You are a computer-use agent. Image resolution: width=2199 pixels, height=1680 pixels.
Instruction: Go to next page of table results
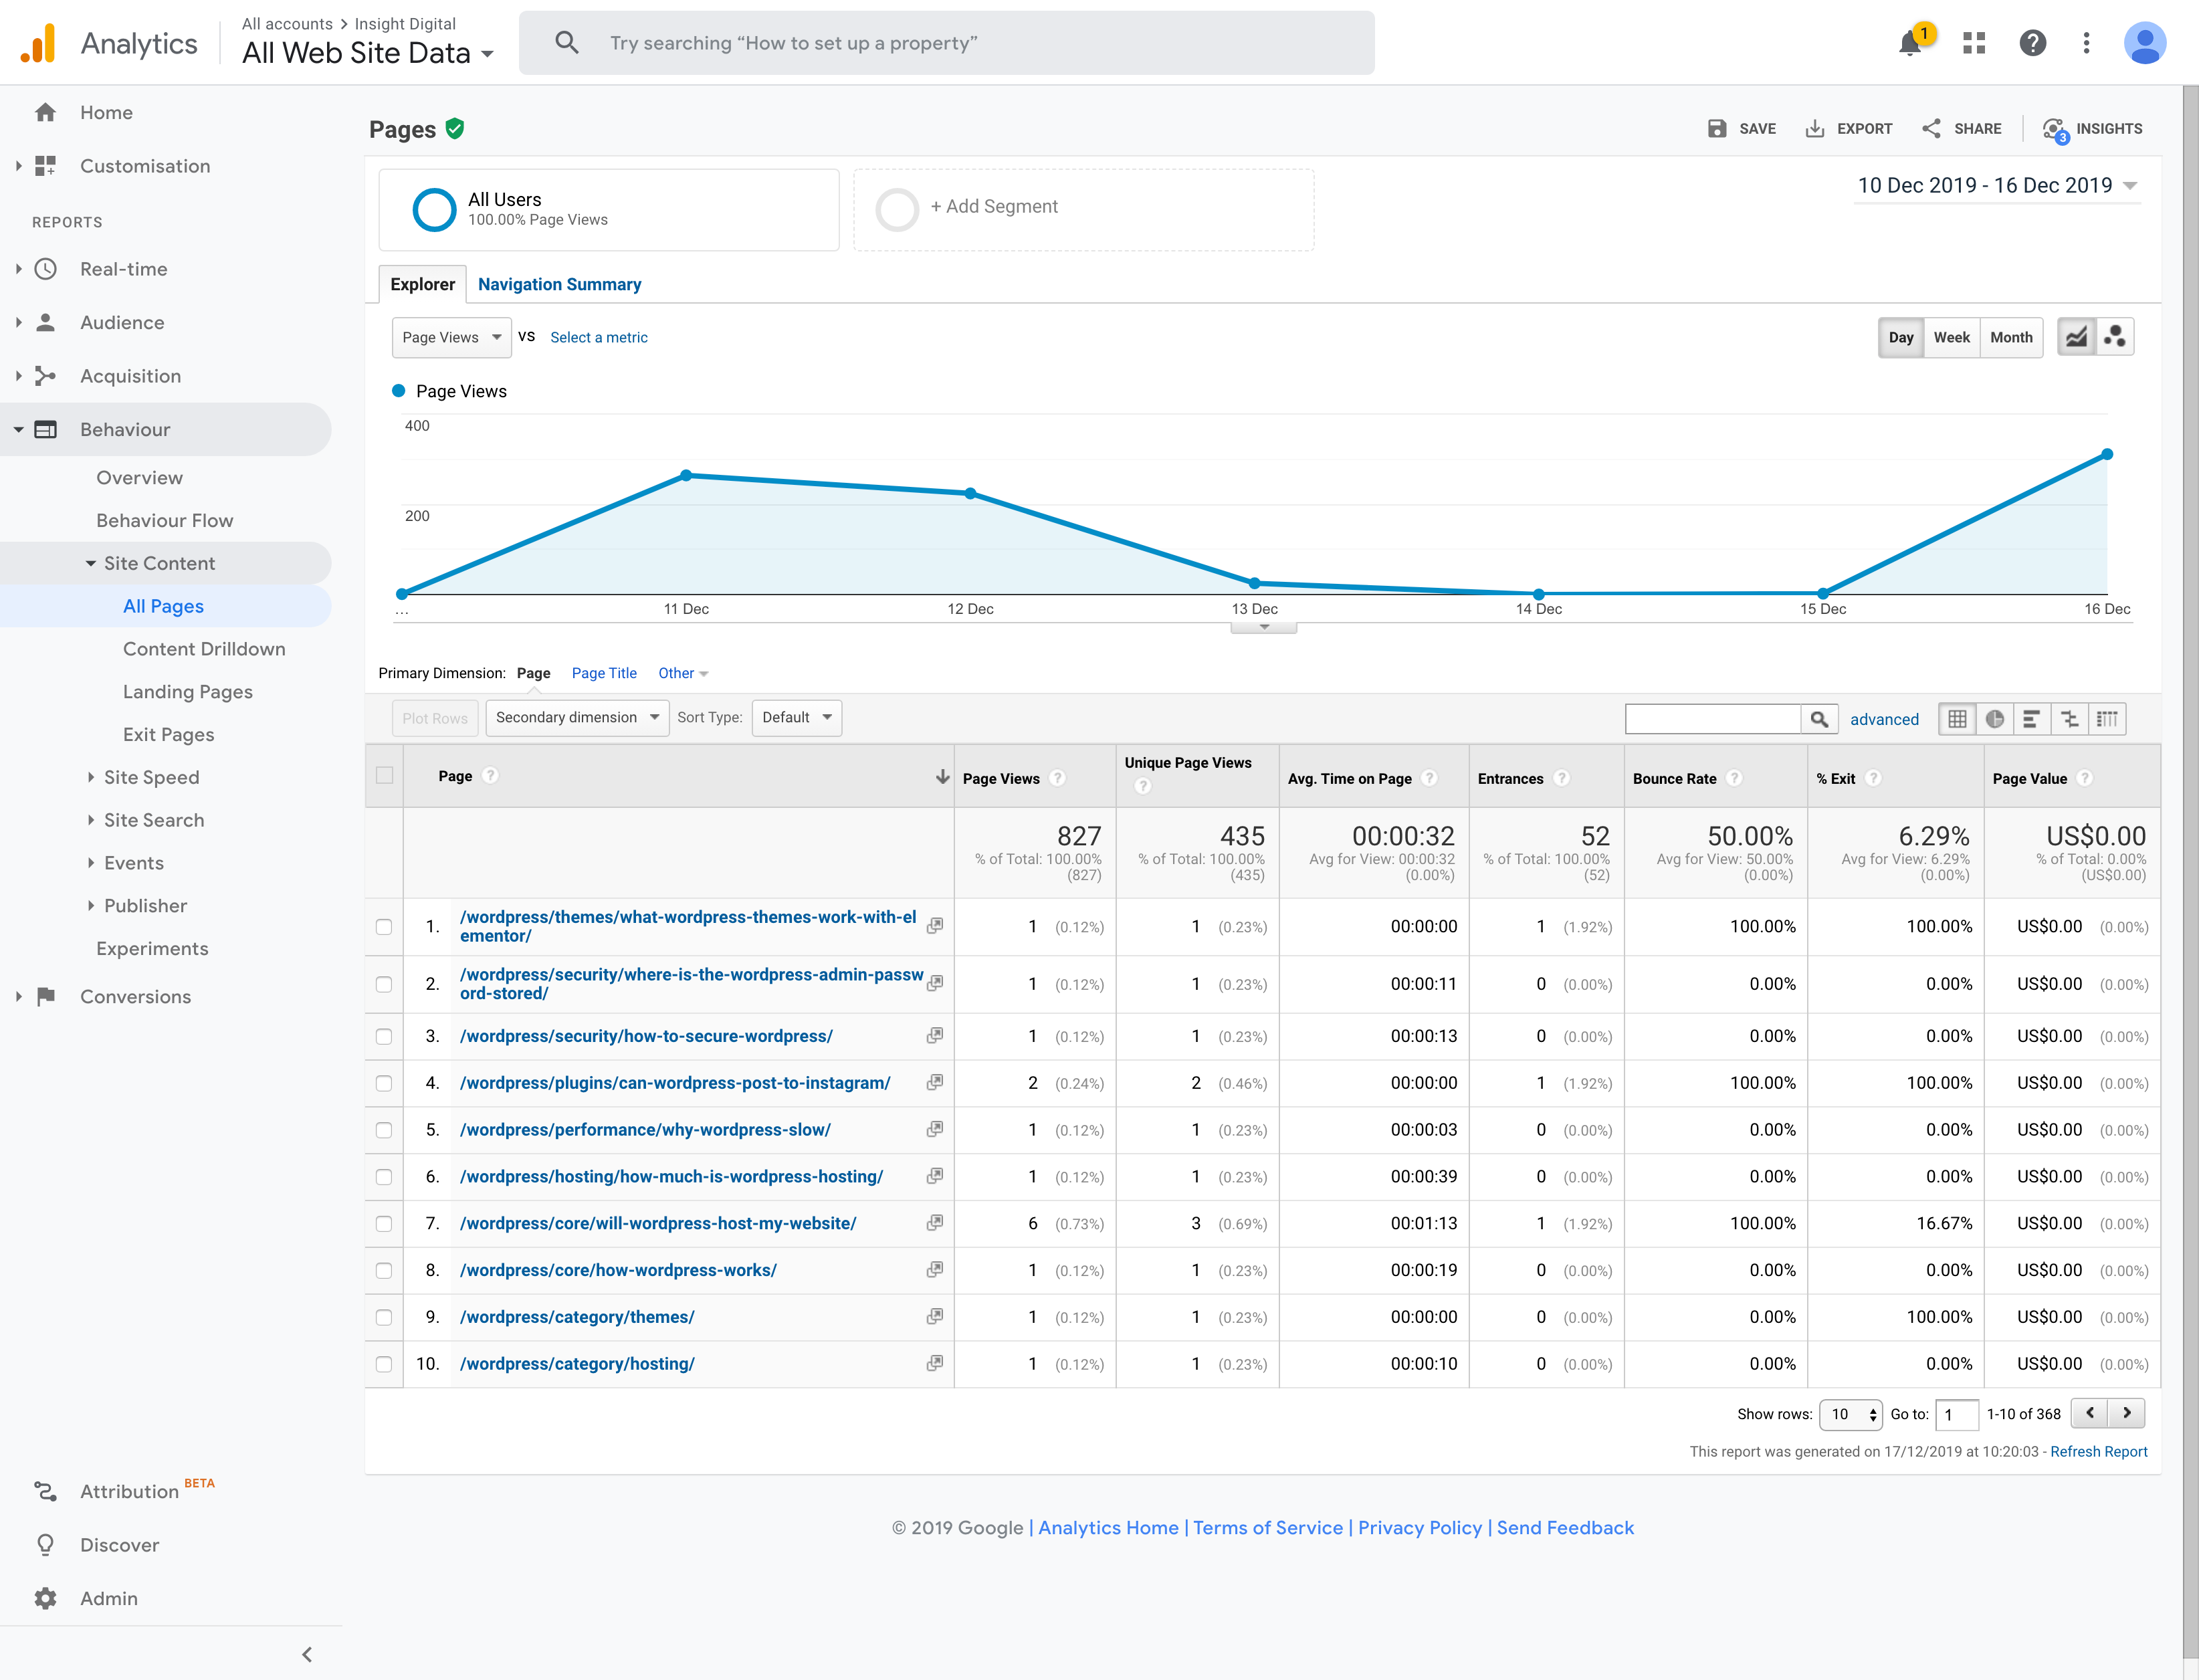coord(2127,1413)
